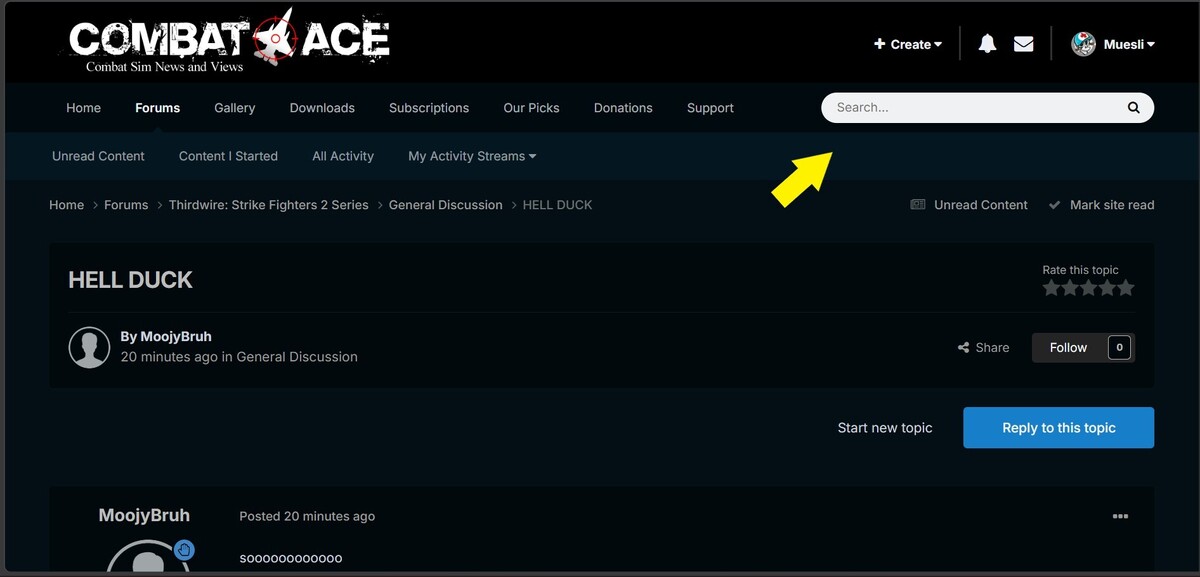Image resolution: width=1200 pixels, height=577 pixels.
Task: Rate topic five stars
Action: pyautogui.click(x=1126, y=288)
